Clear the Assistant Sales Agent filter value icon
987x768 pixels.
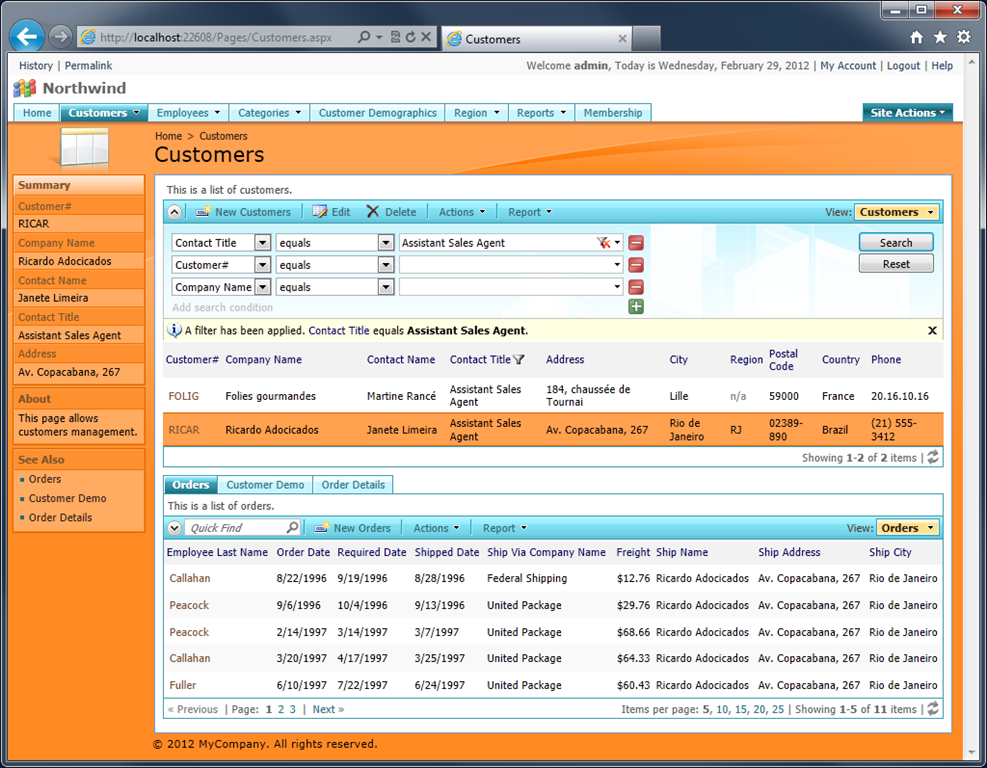click(x=603, y=243)
